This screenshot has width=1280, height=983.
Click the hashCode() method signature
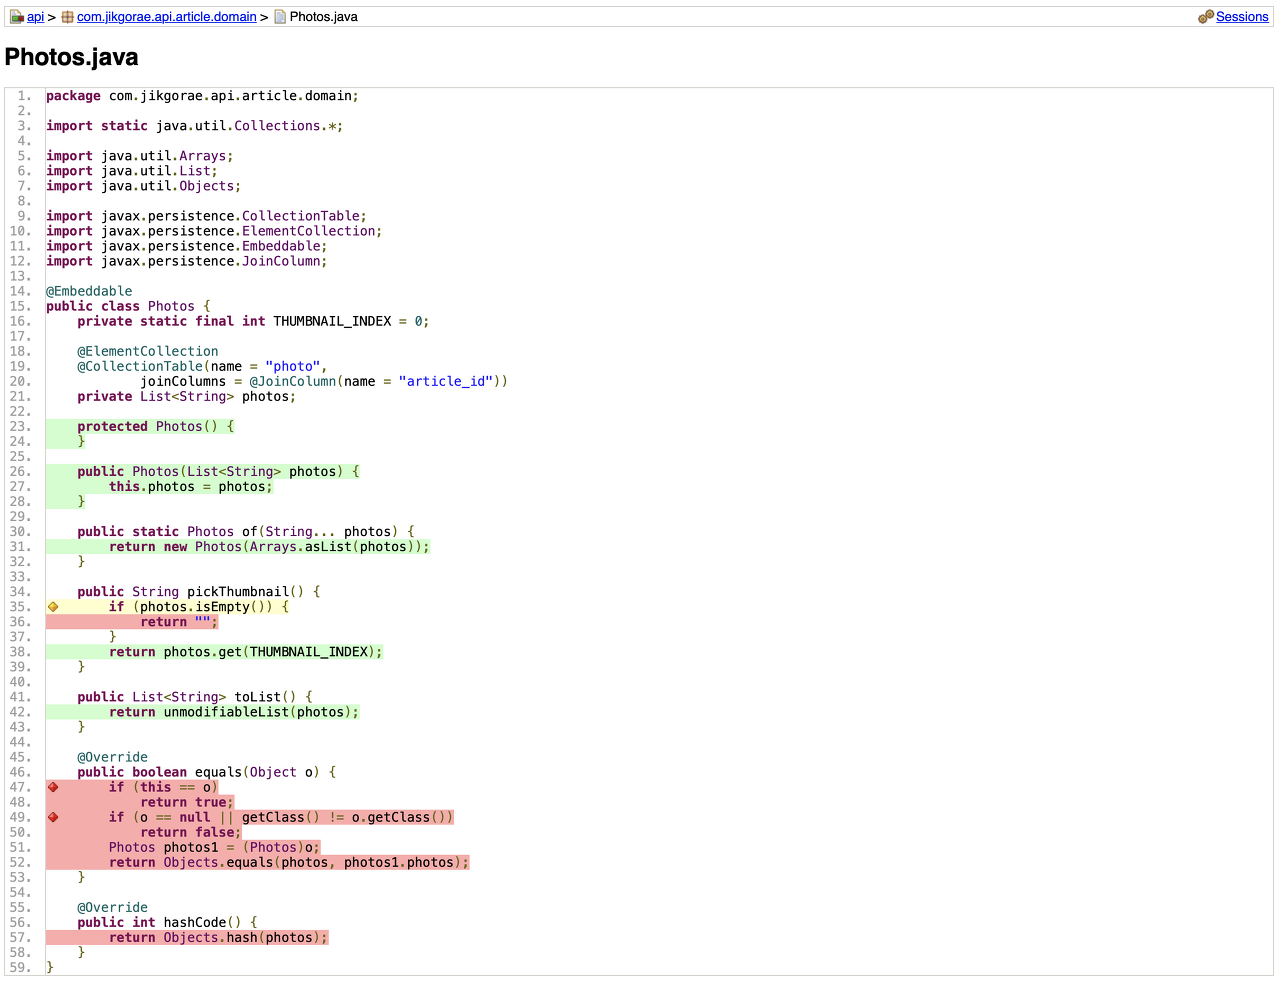[167, 922]
